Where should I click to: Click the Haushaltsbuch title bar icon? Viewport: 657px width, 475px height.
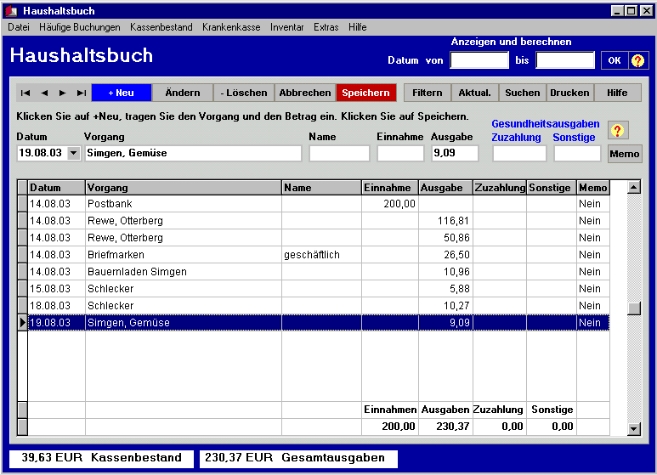pyautogui.click(x=11, y=8)
